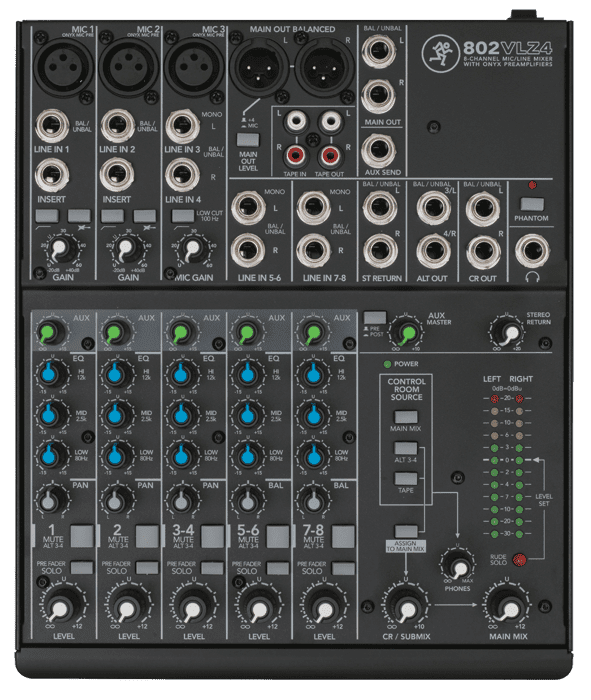Screen dimensions: 591x700
Task: Click the ALT OUT 3/L jack
Action: [433, 208]
